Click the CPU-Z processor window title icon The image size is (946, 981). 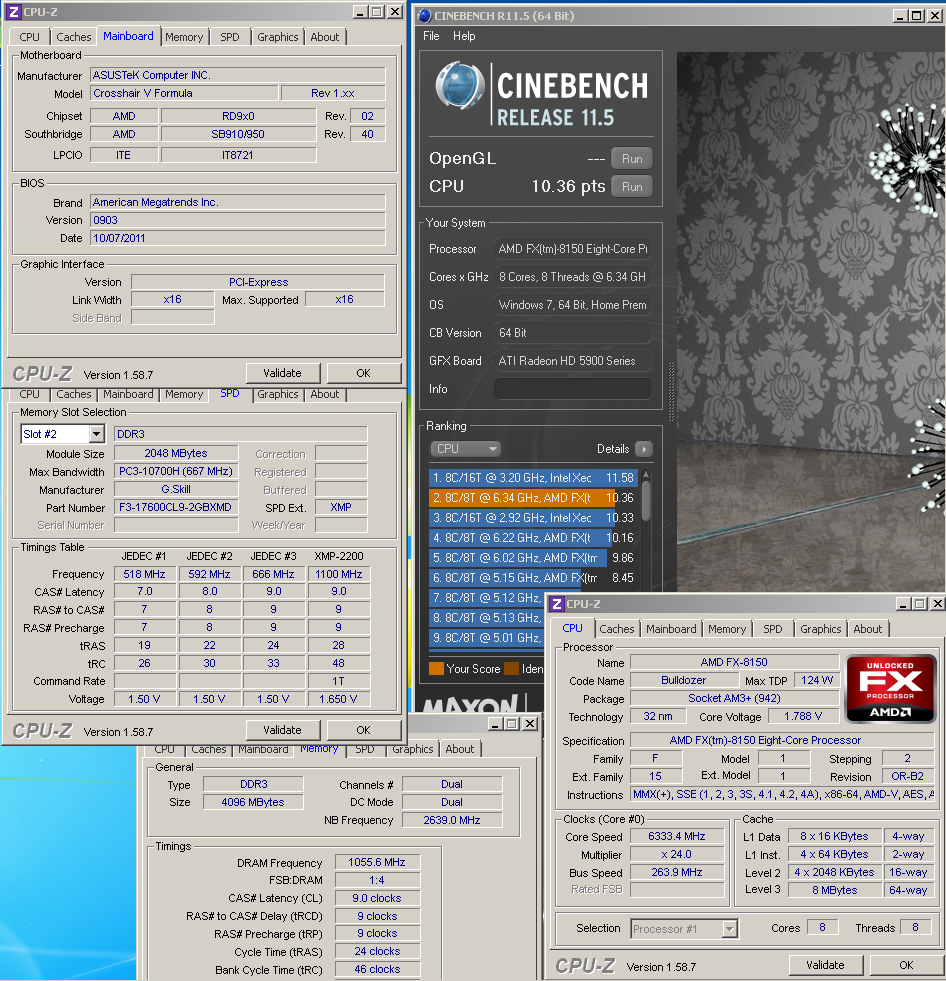[x=556, y=604]
